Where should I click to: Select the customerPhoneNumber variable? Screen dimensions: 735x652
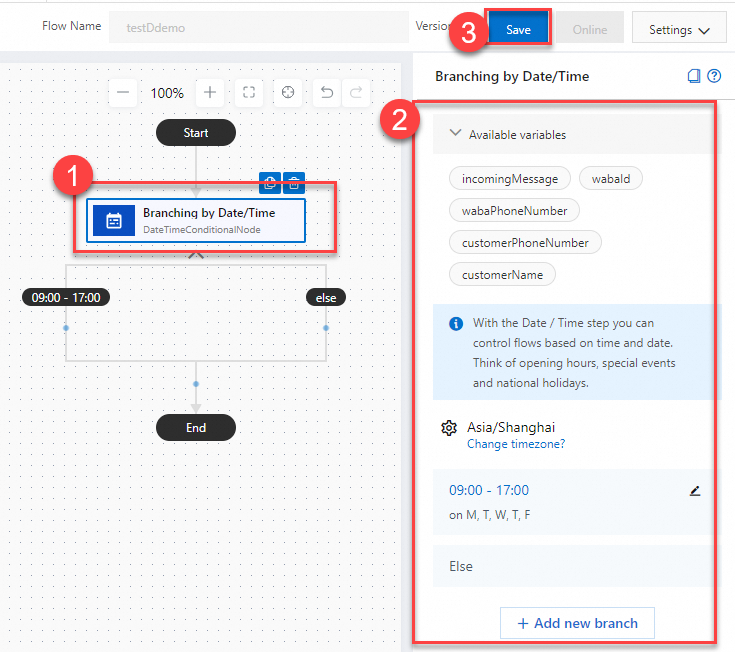525,242
